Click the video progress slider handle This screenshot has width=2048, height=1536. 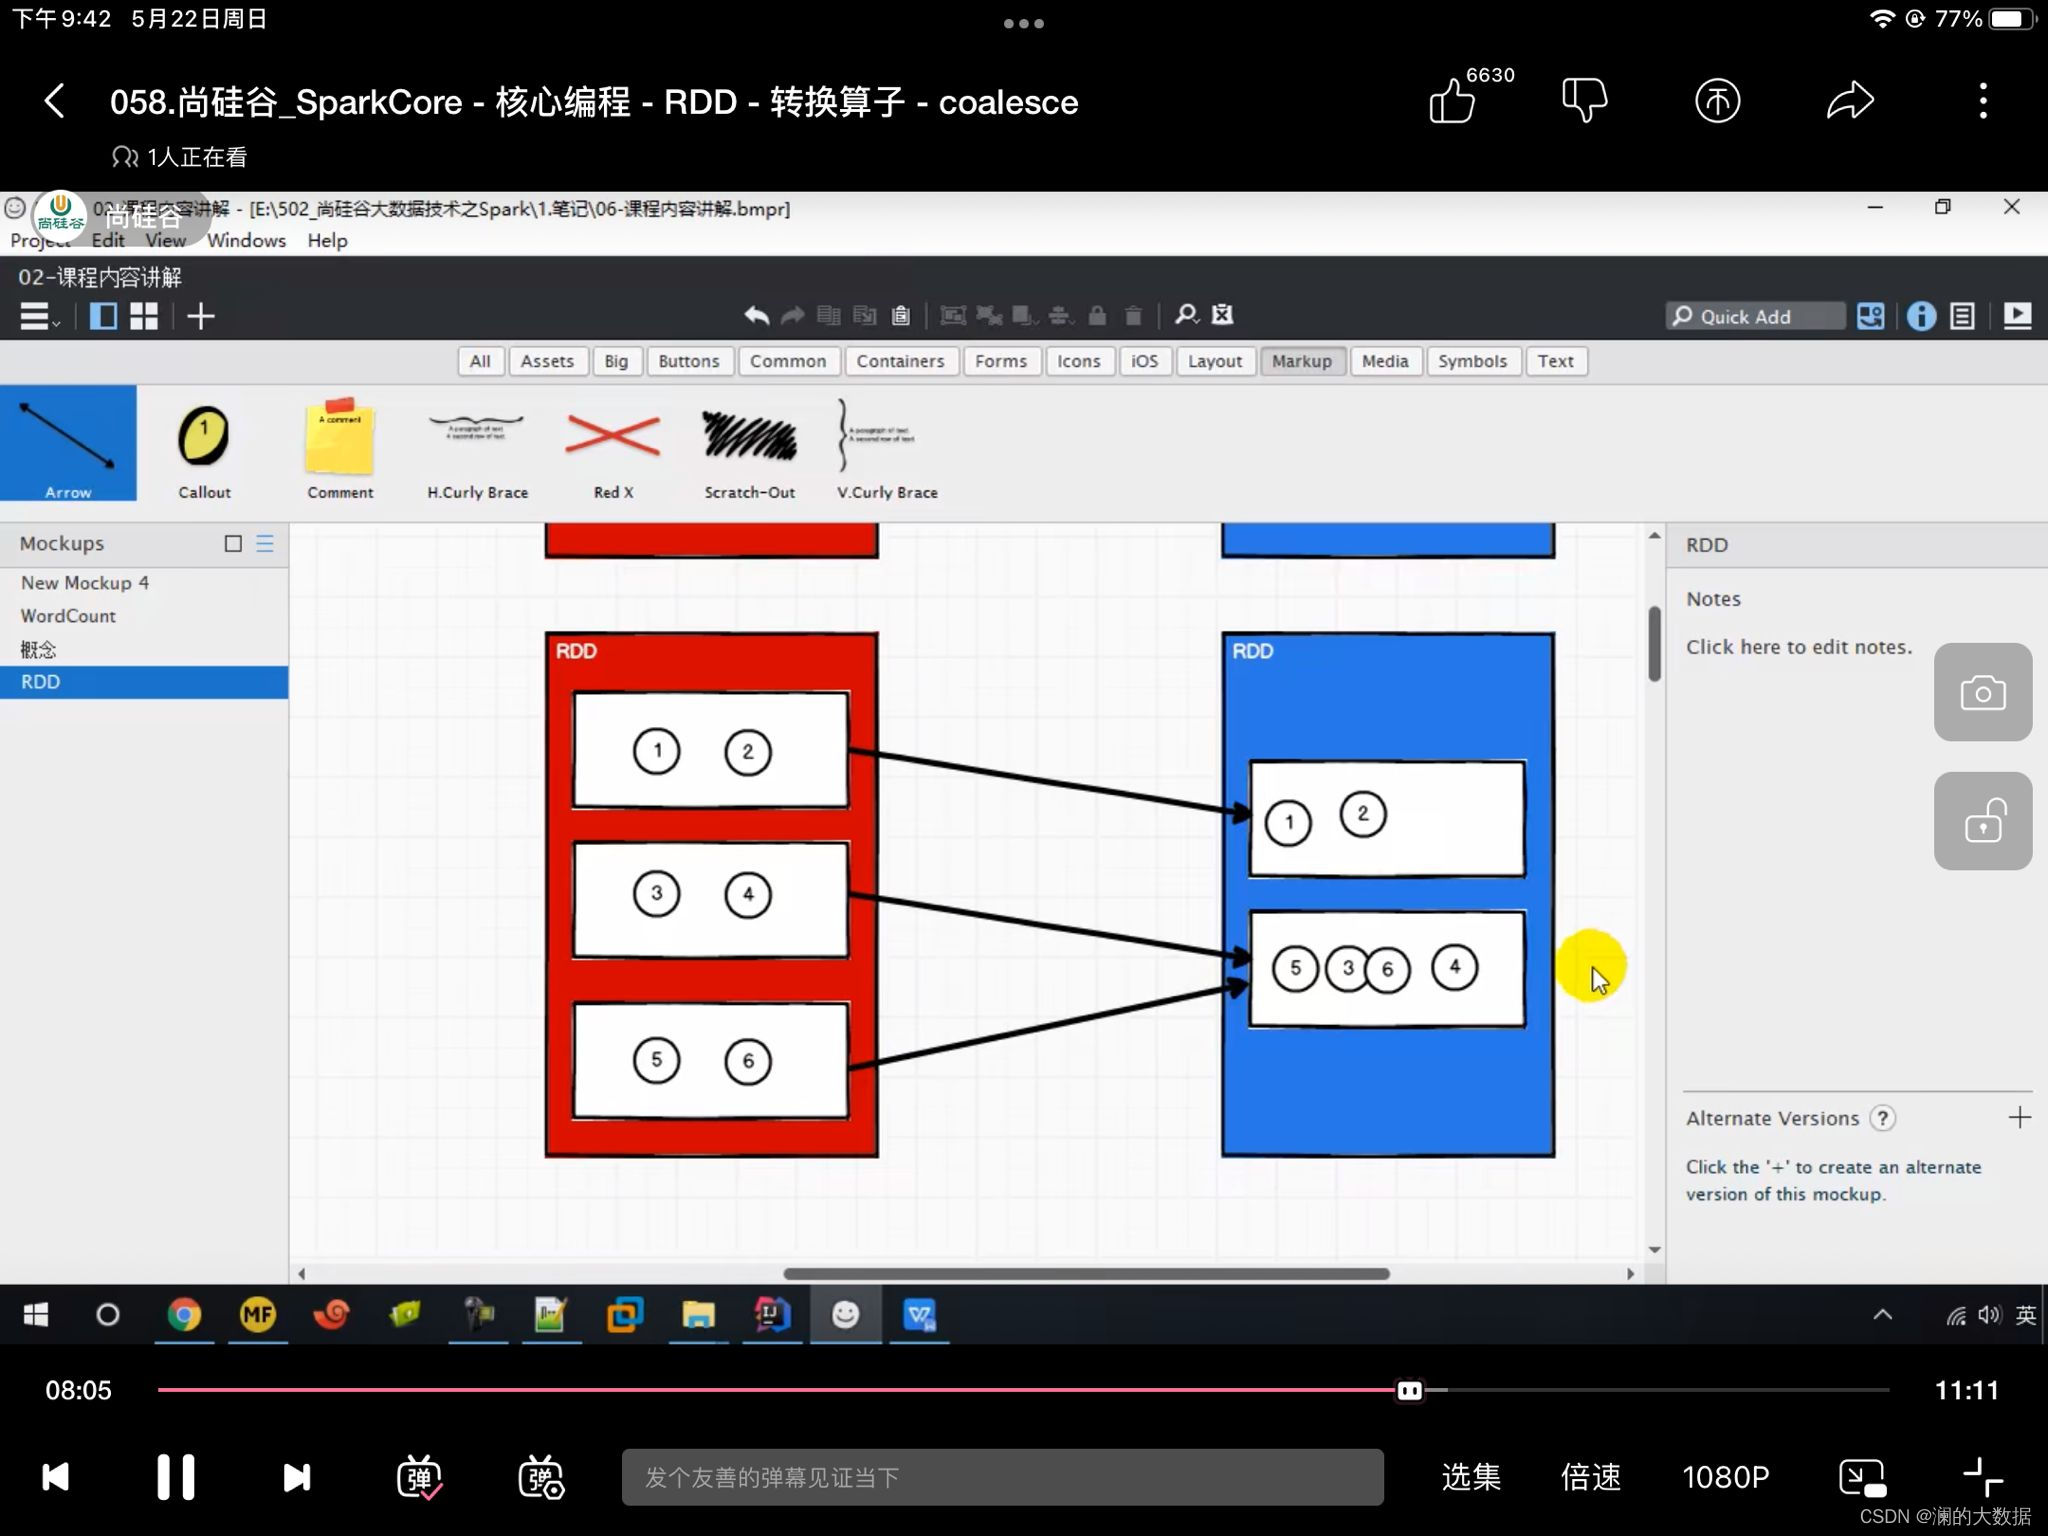click(1409, 1390)
